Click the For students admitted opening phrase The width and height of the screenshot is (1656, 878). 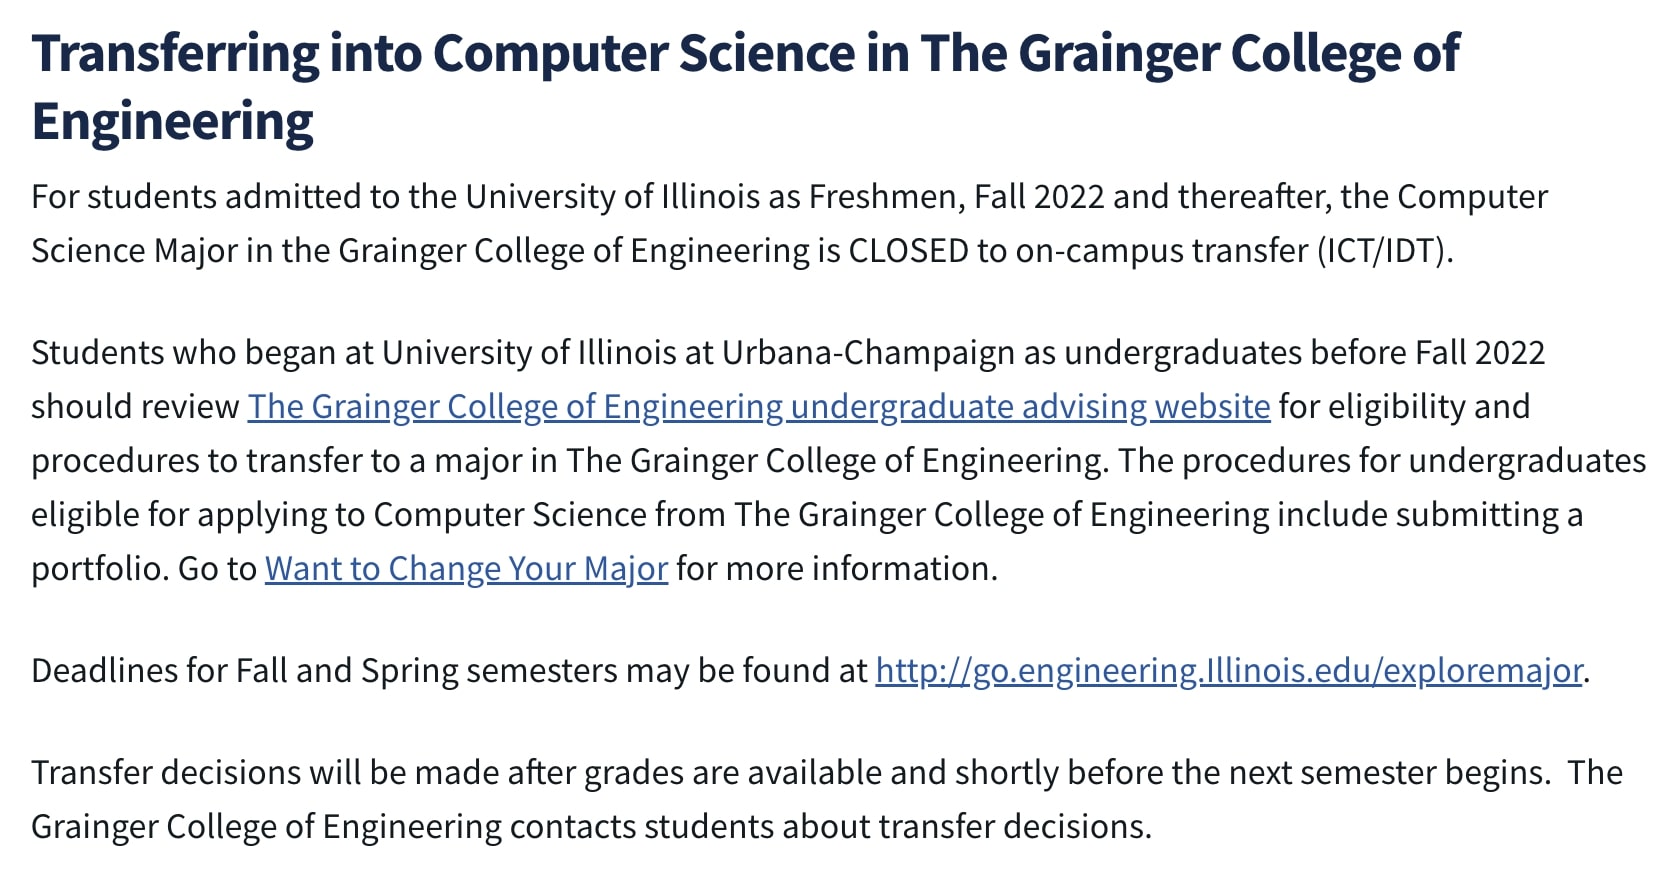pos(194,197)
